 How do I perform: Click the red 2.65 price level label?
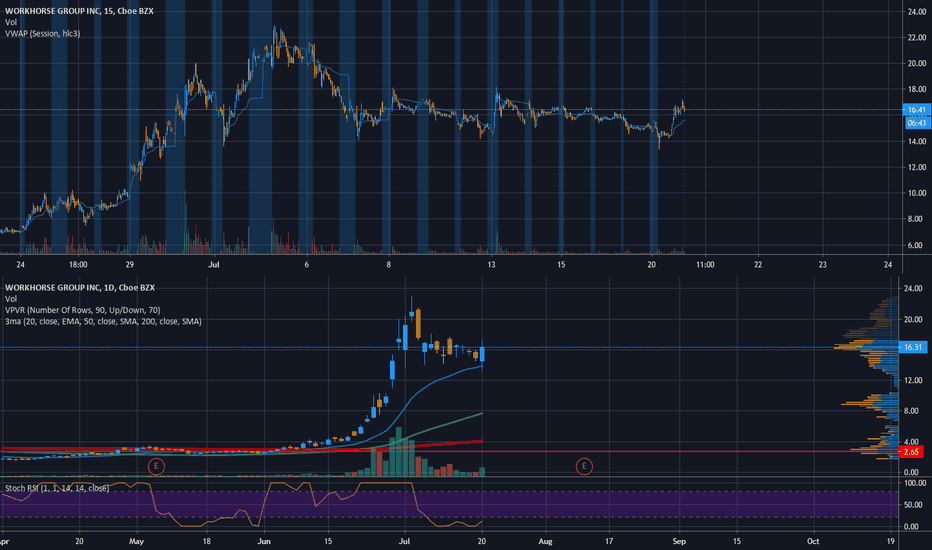(911, 452)
